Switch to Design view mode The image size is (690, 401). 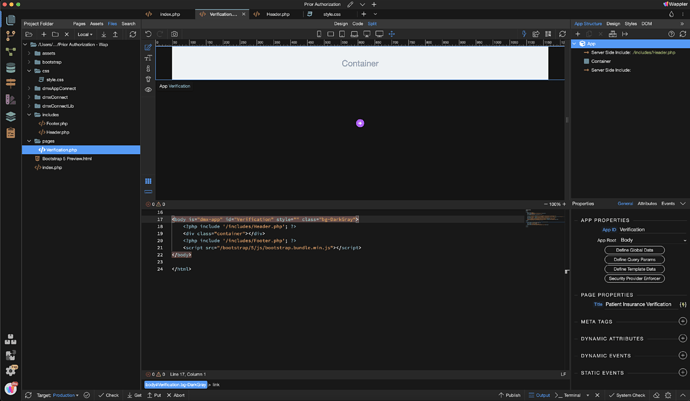pyautogui.click(x=341, y=24)
